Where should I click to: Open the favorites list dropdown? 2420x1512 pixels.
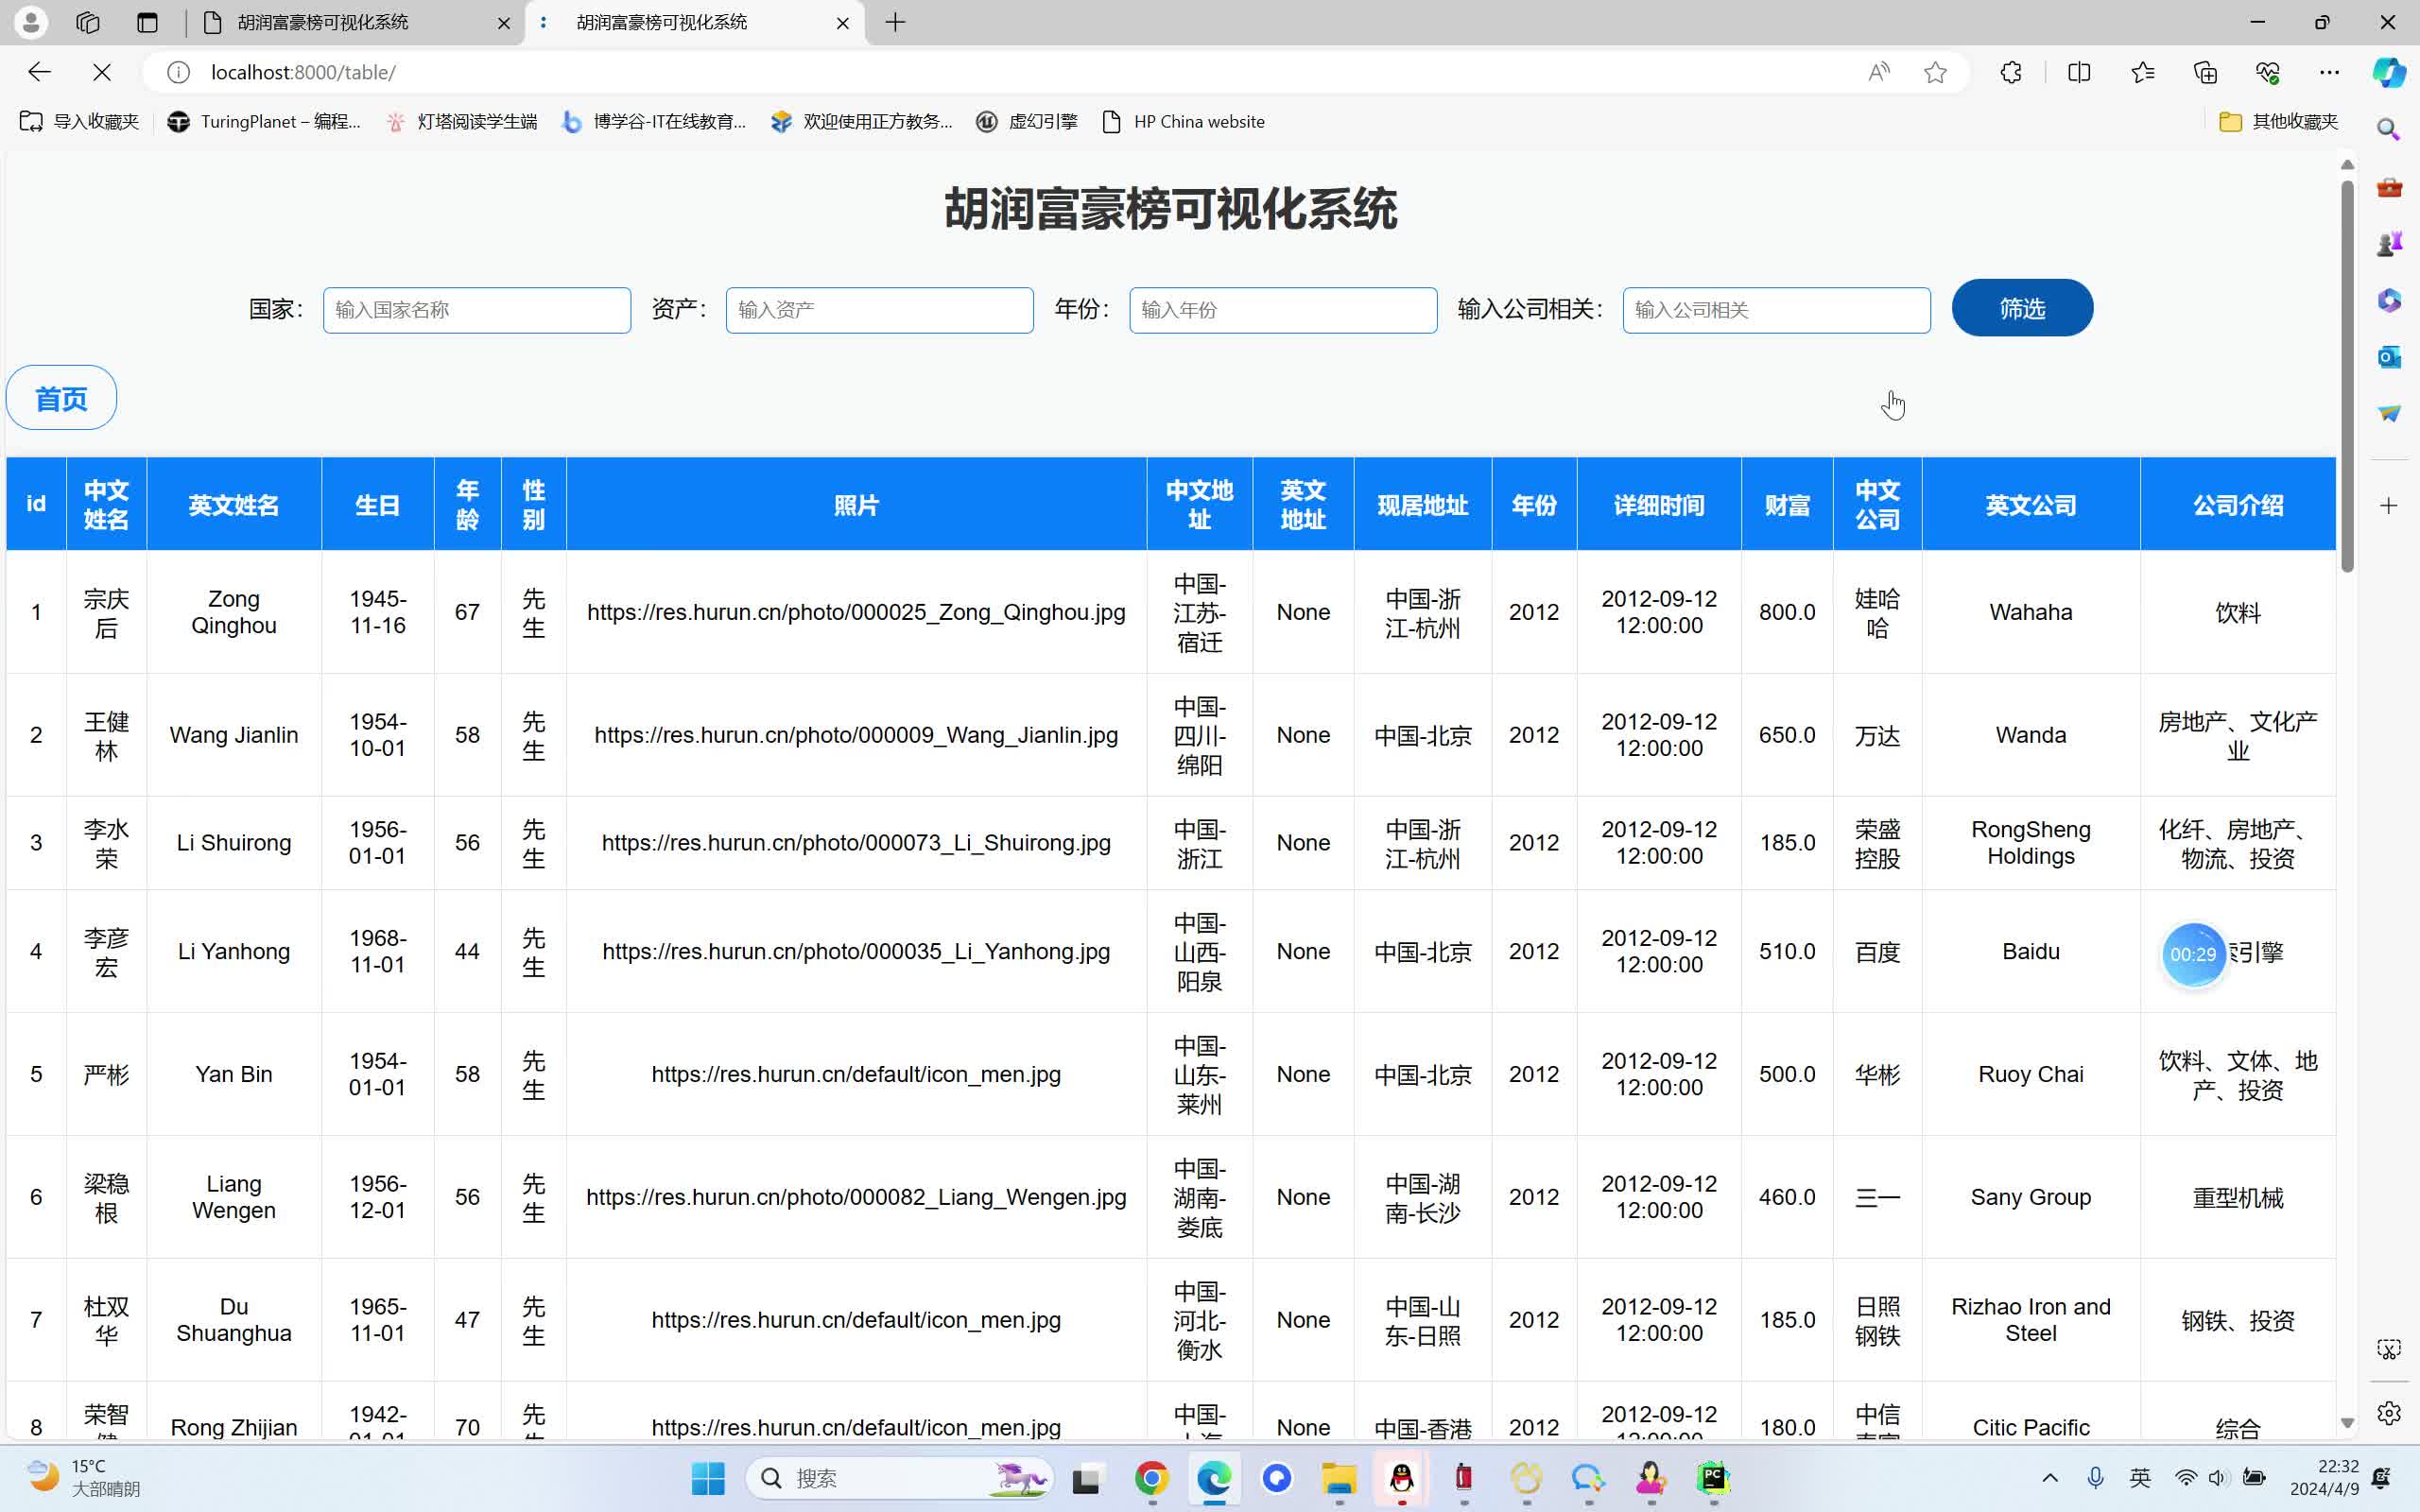click(2142, 72)
